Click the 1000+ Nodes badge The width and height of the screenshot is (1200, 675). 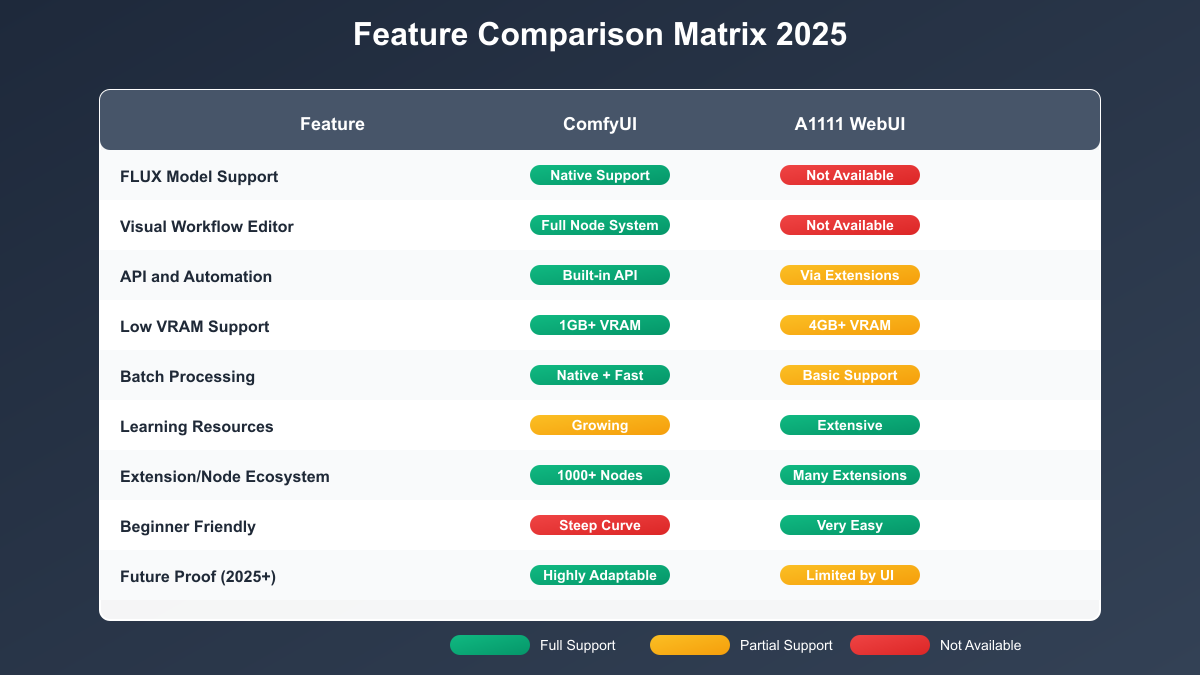(x=600, y=475)
